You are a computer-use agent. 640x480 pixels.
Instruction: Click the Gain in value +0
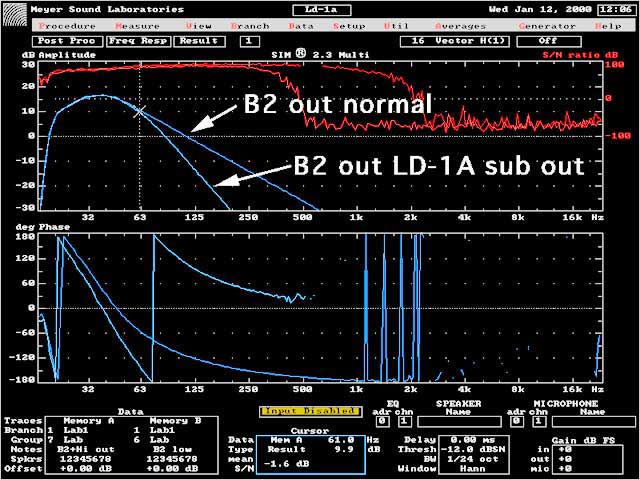pos(566,449)
